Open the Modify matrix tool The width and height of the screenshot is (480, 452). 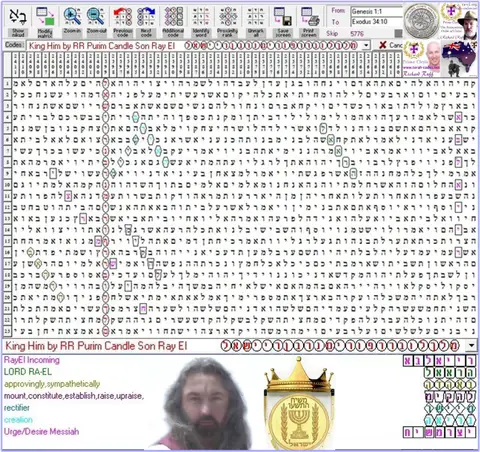45,22
